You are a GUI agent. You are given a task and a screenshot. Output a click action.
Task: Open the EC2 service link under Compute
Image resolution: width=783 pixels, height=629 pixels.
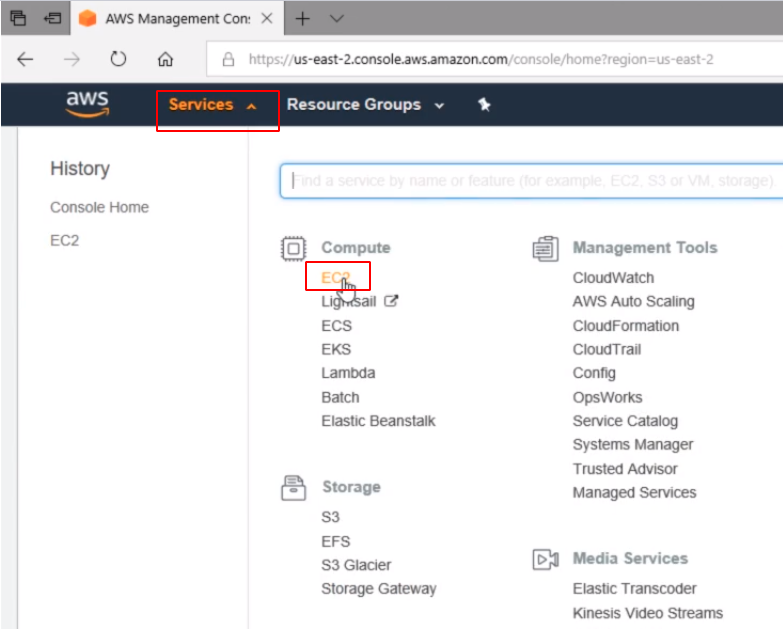(x=335, y=278)
